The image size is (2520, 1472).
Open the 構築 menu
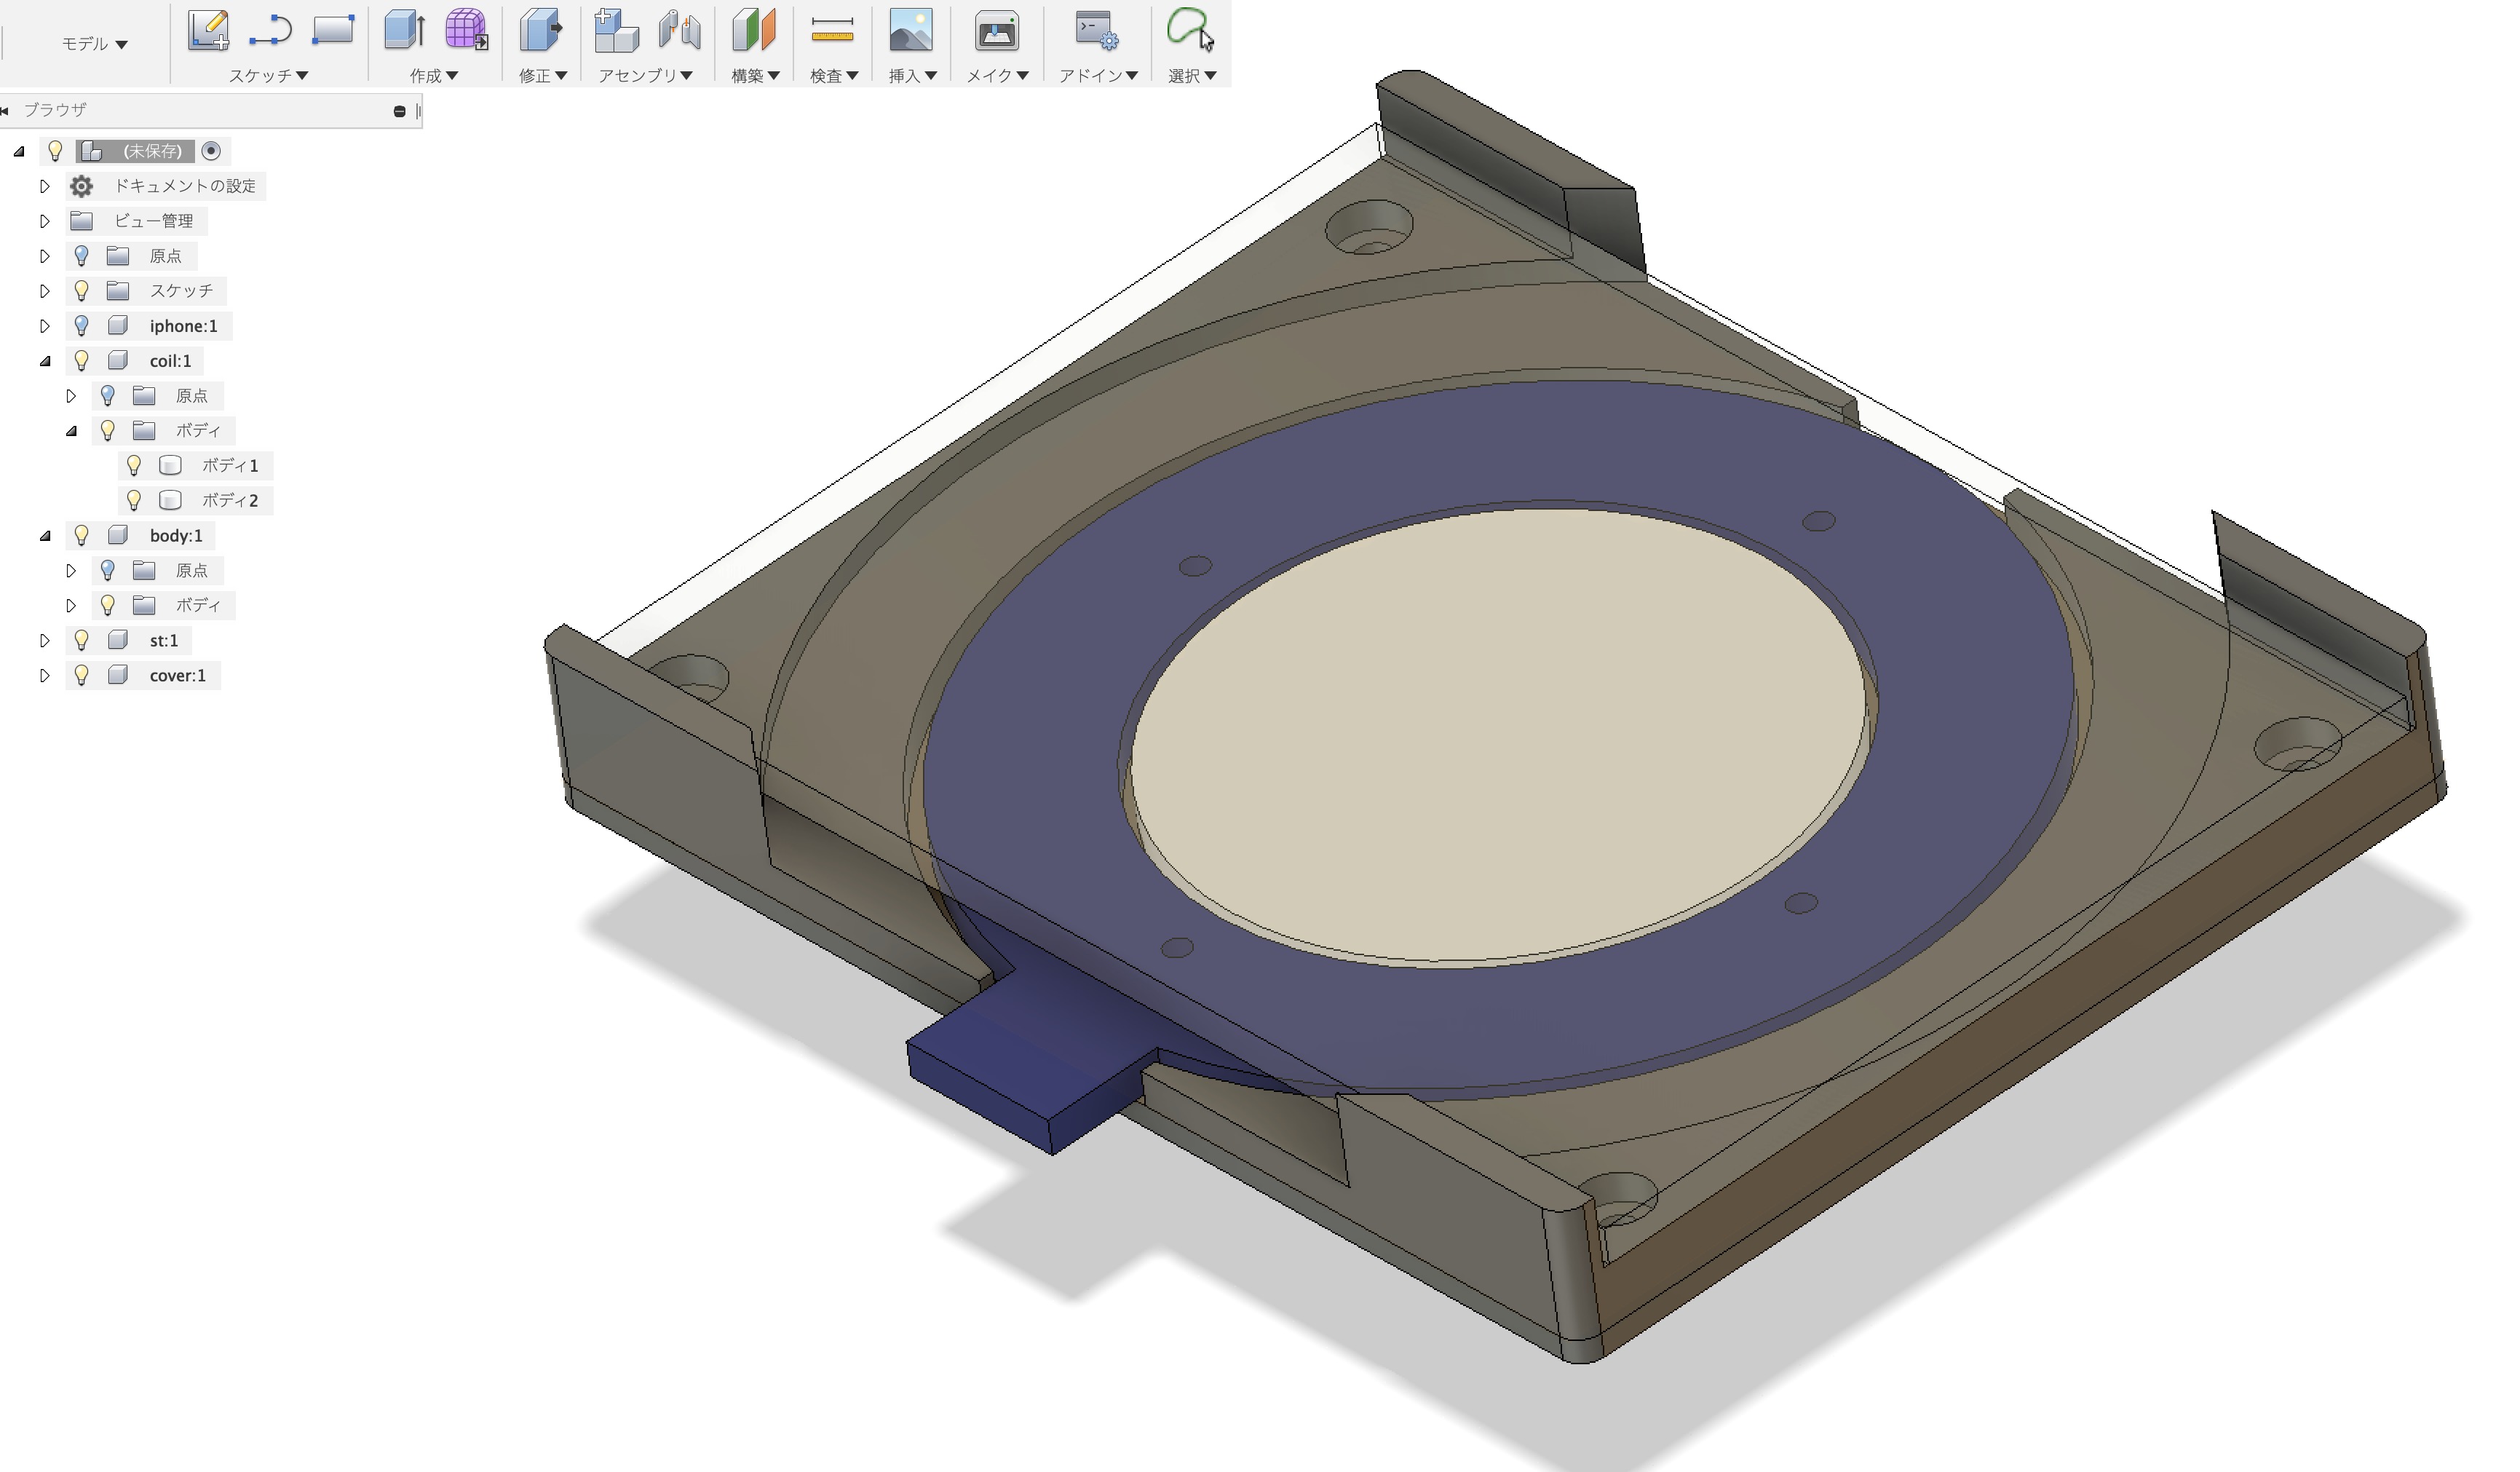[755, 76]
